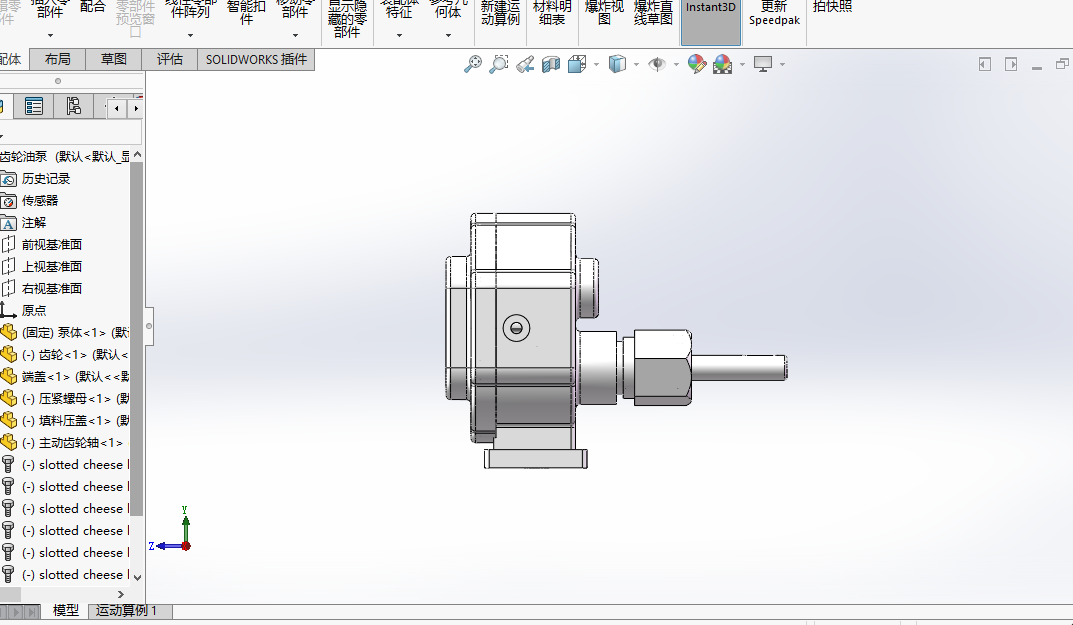The image size is (1073, 625).
Task: Open the View Settings monitor dropdown
Action: pyautogui.click(x=782, y=65)
